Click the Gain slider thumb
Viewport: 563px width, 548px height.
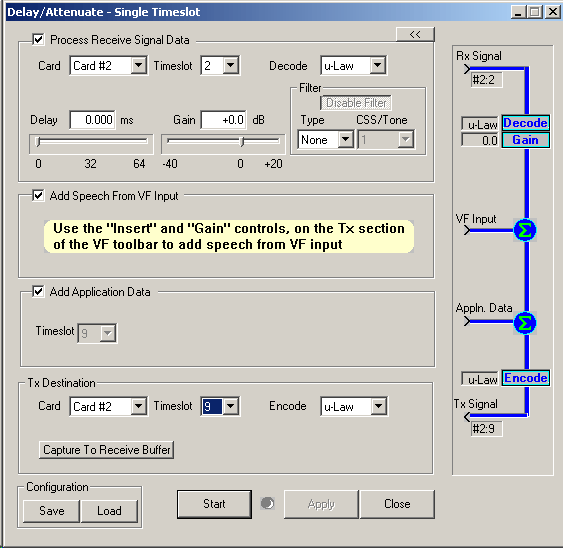coord(242,141)
